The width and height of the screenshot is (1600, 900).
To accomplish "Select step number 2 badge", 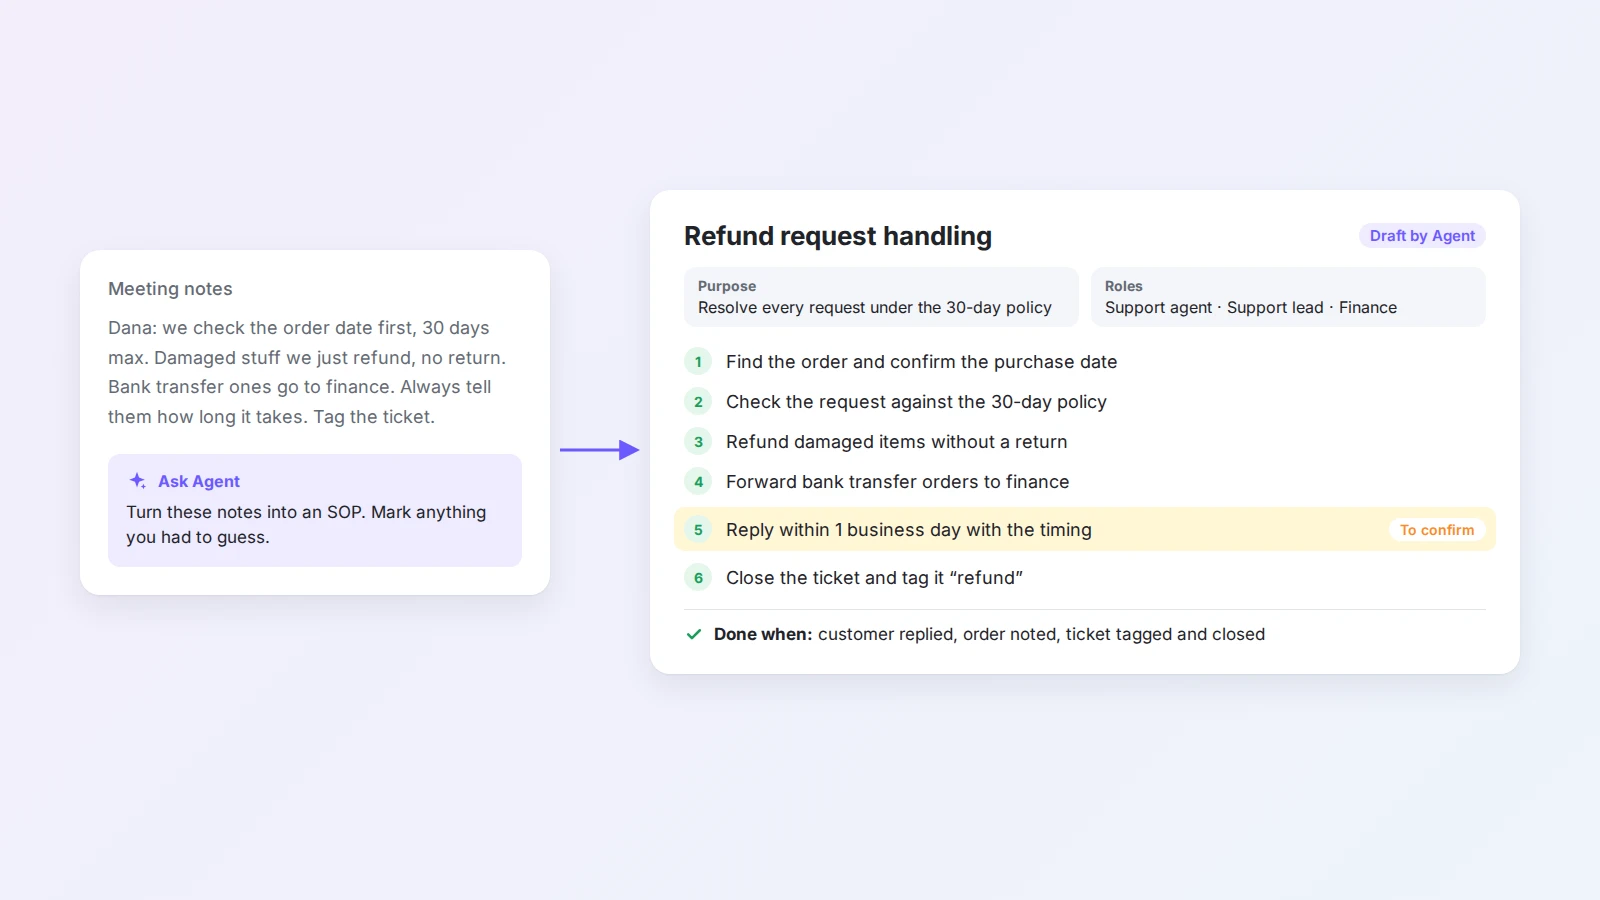I will pyautogui.click(x=698, y=402).
